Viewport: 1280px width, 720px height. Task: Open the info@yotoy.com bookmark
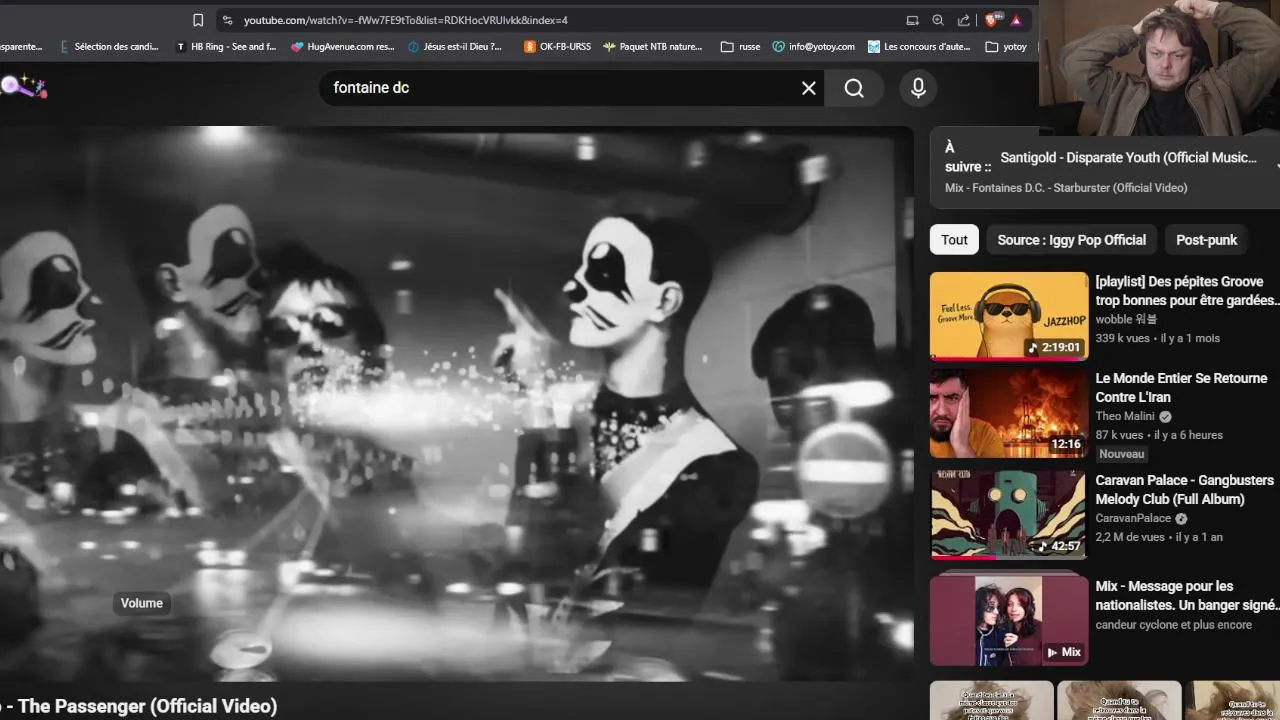pos(813,46)
